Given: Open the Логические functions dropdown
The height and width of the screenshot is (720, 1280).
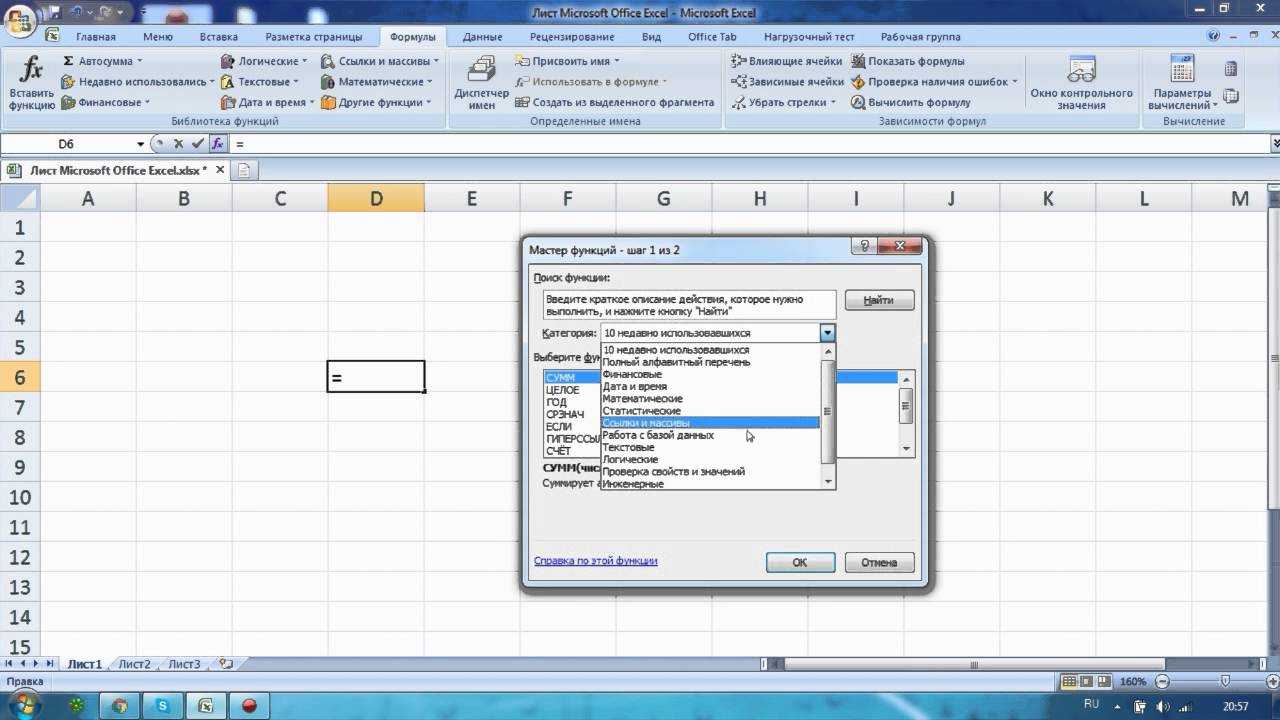Looking at the screenshot, I should tap(265, 61).
